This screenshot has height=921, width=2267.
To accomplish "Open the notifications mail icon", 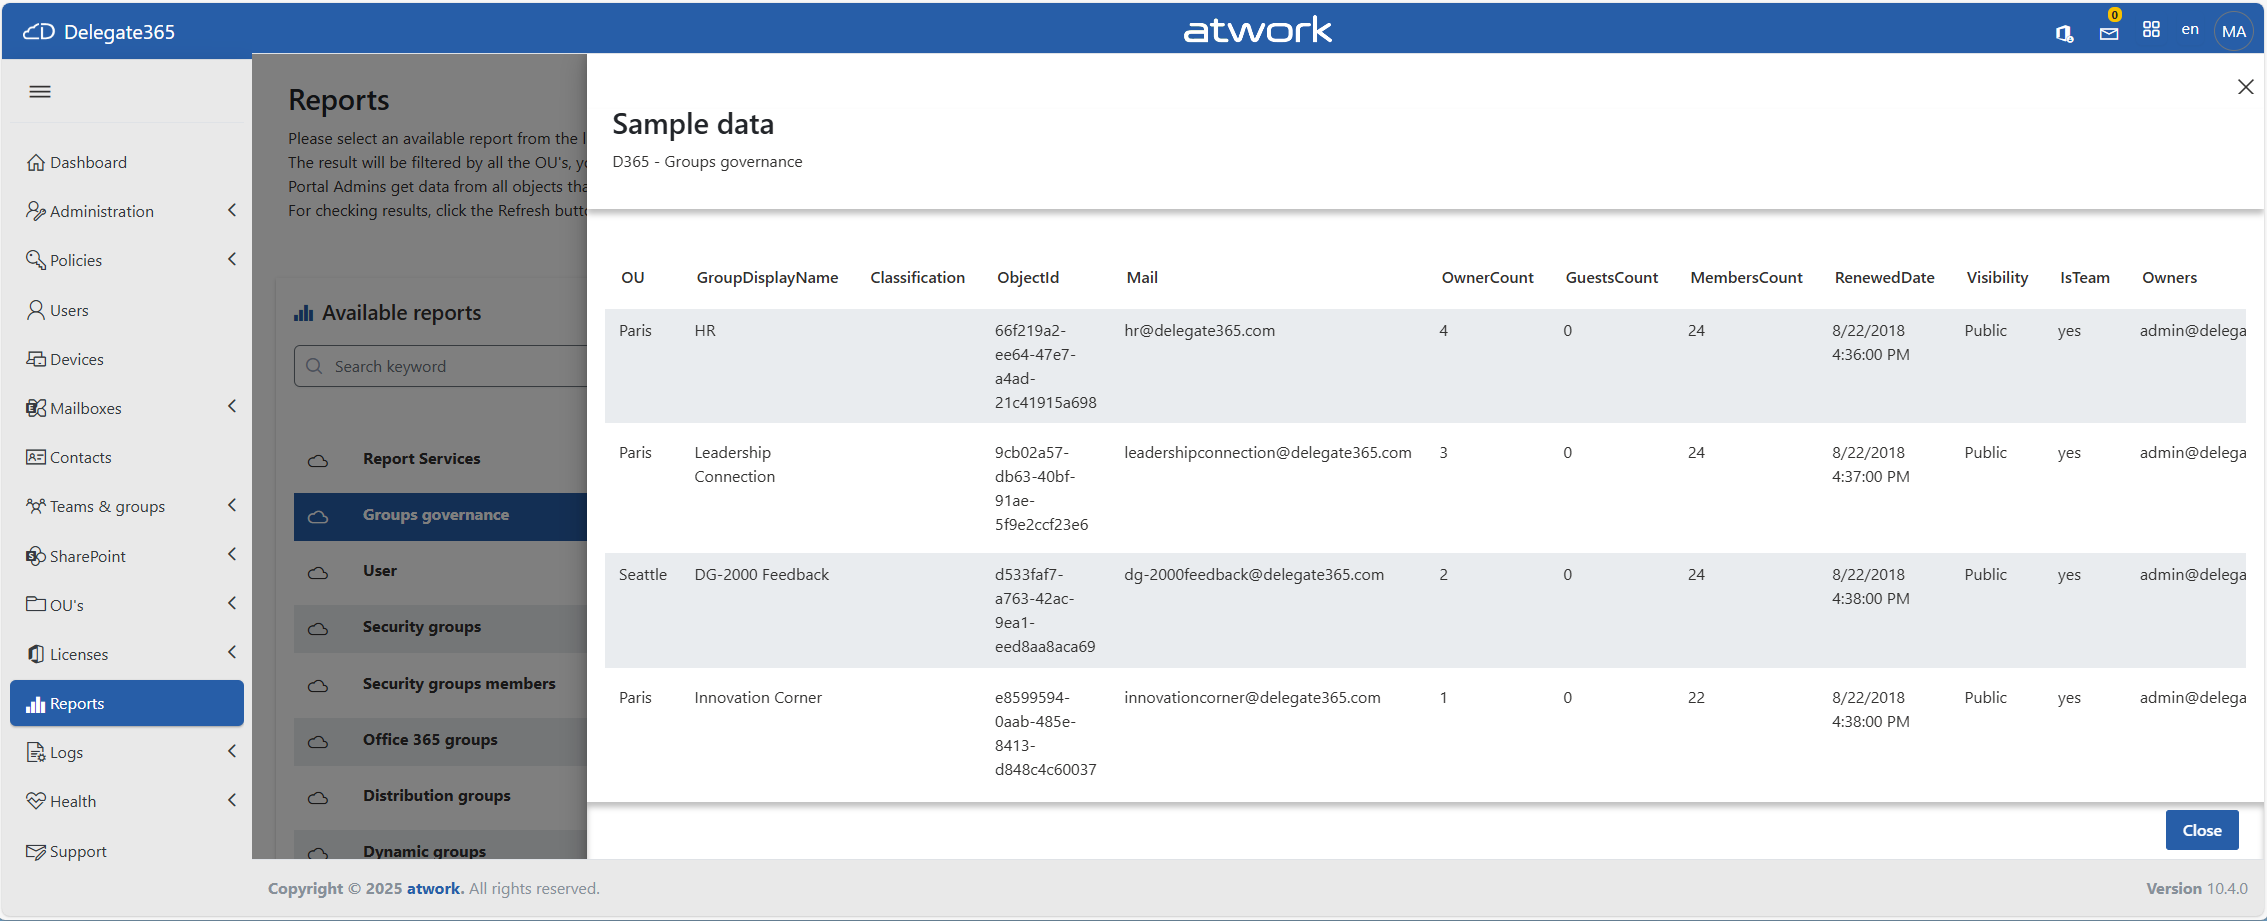I will tap(2108, 33).
